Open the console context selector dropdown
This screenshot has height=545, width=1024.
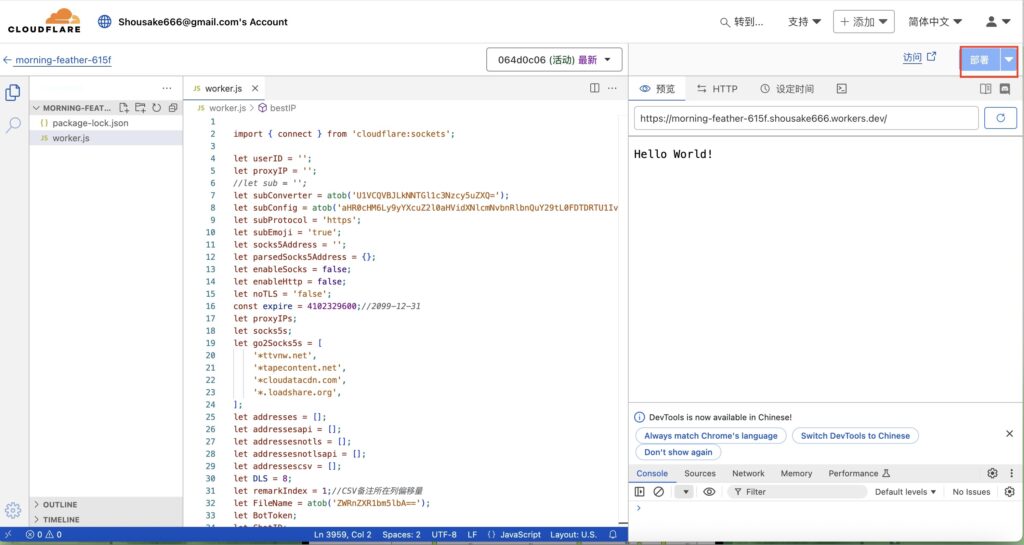pyautogui.click(x=685, y=491)
